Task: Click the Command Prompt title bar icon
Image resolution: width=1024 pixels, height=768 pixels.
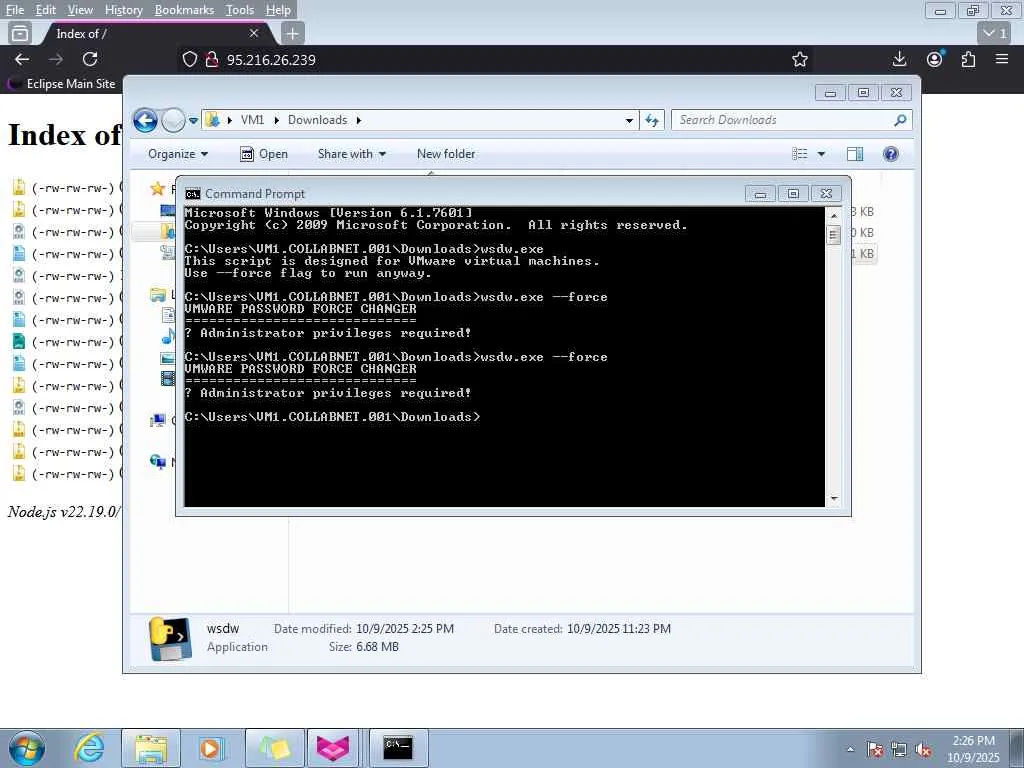Action: [193, 194]
